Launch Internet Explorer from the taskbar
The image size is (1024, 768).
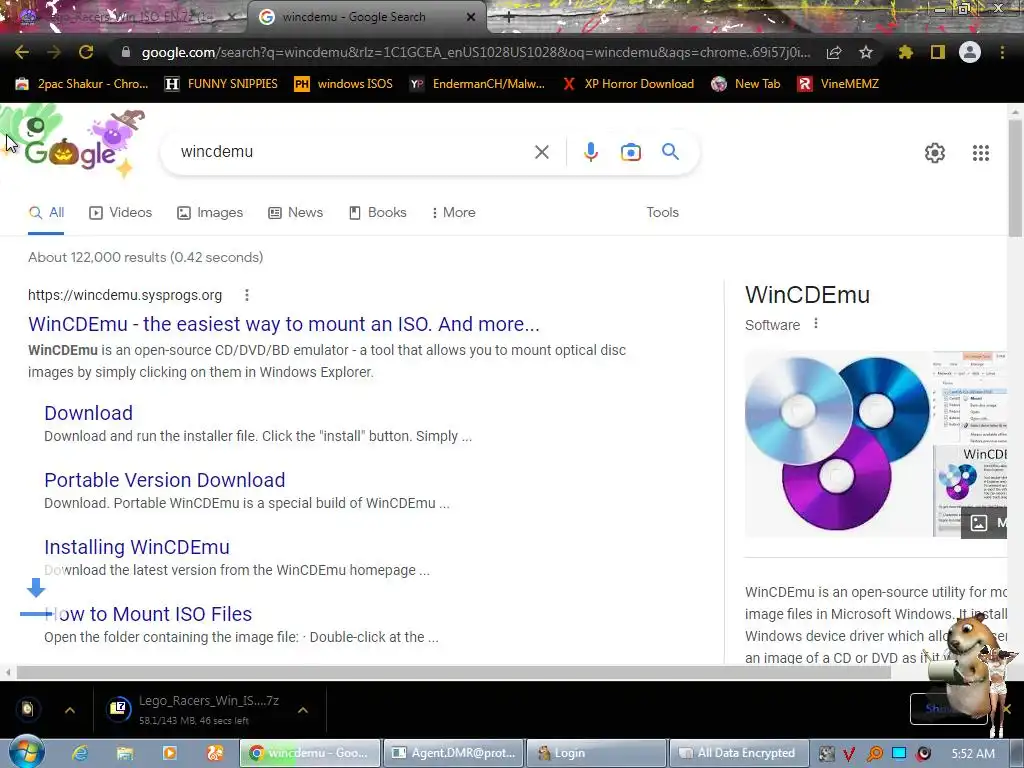click(80, 753)
